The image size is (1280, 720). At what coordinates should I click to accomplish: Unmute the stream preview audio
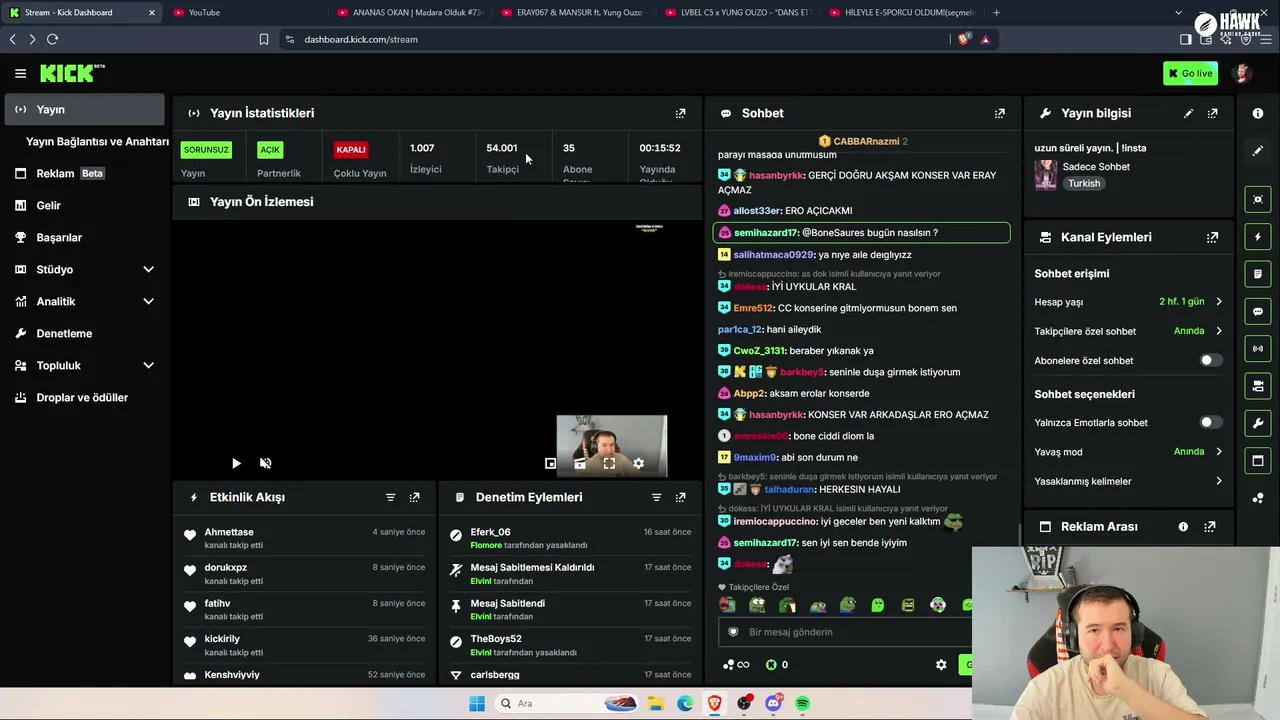[266, 463]
